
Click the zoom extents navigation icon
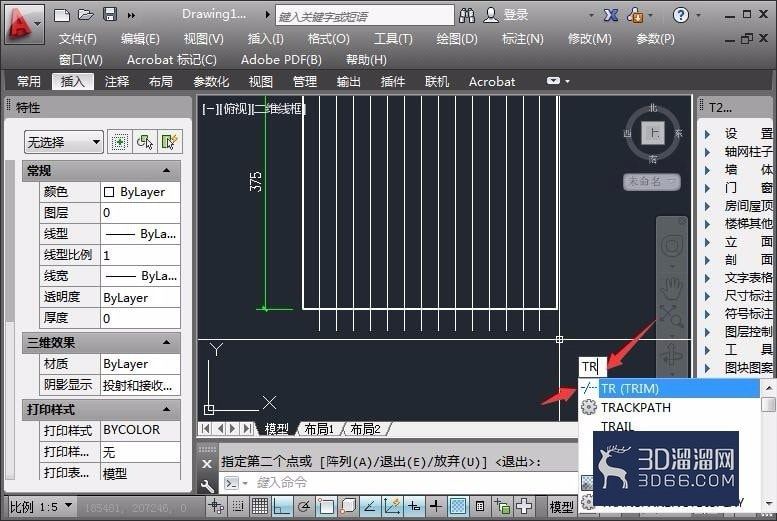(x=671, y=316)
